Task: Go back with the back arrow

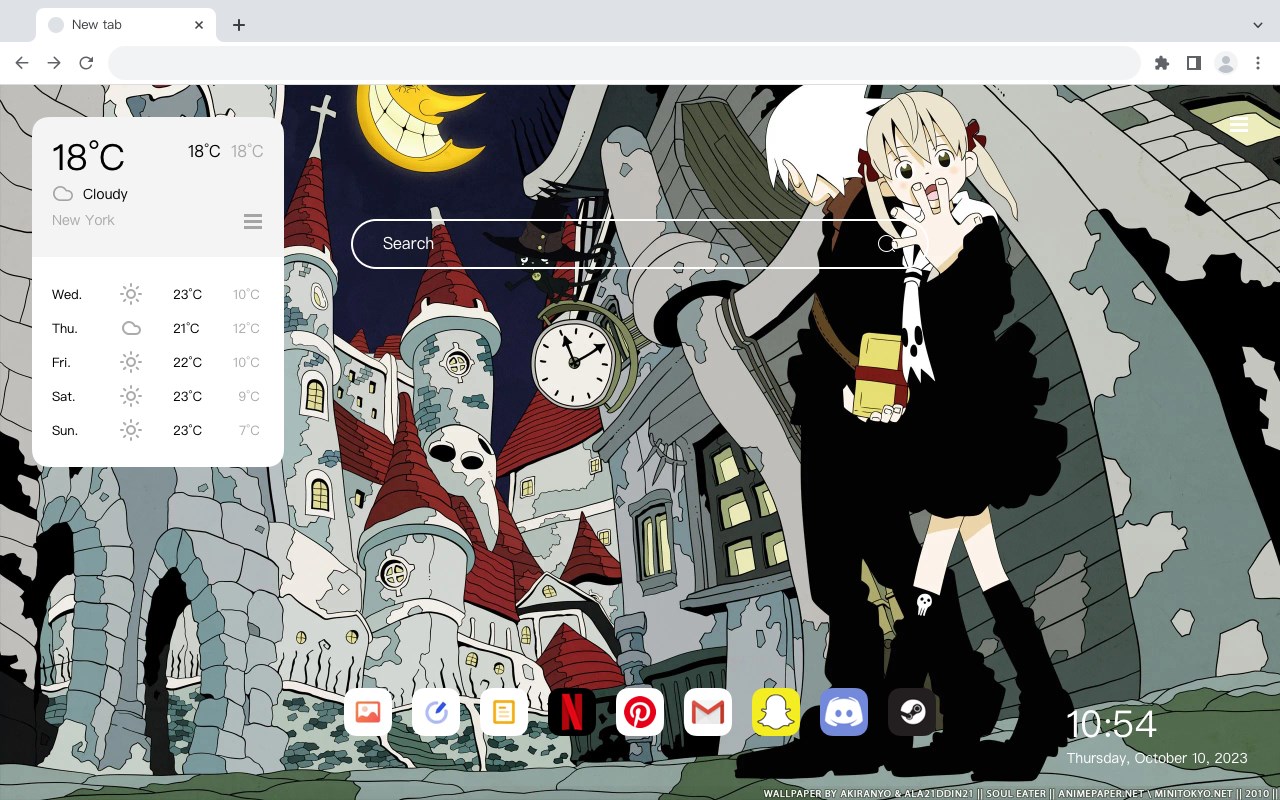Action: 22,63
